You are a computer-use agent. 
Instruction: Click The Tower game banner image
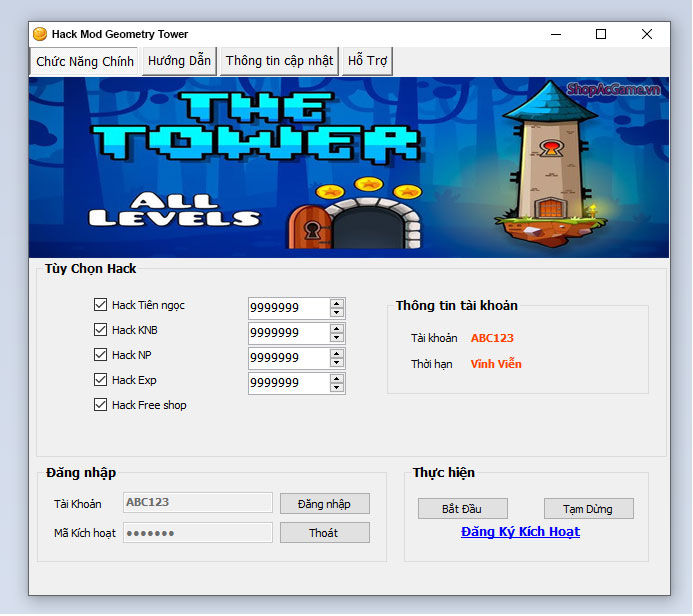pos(349,167)
